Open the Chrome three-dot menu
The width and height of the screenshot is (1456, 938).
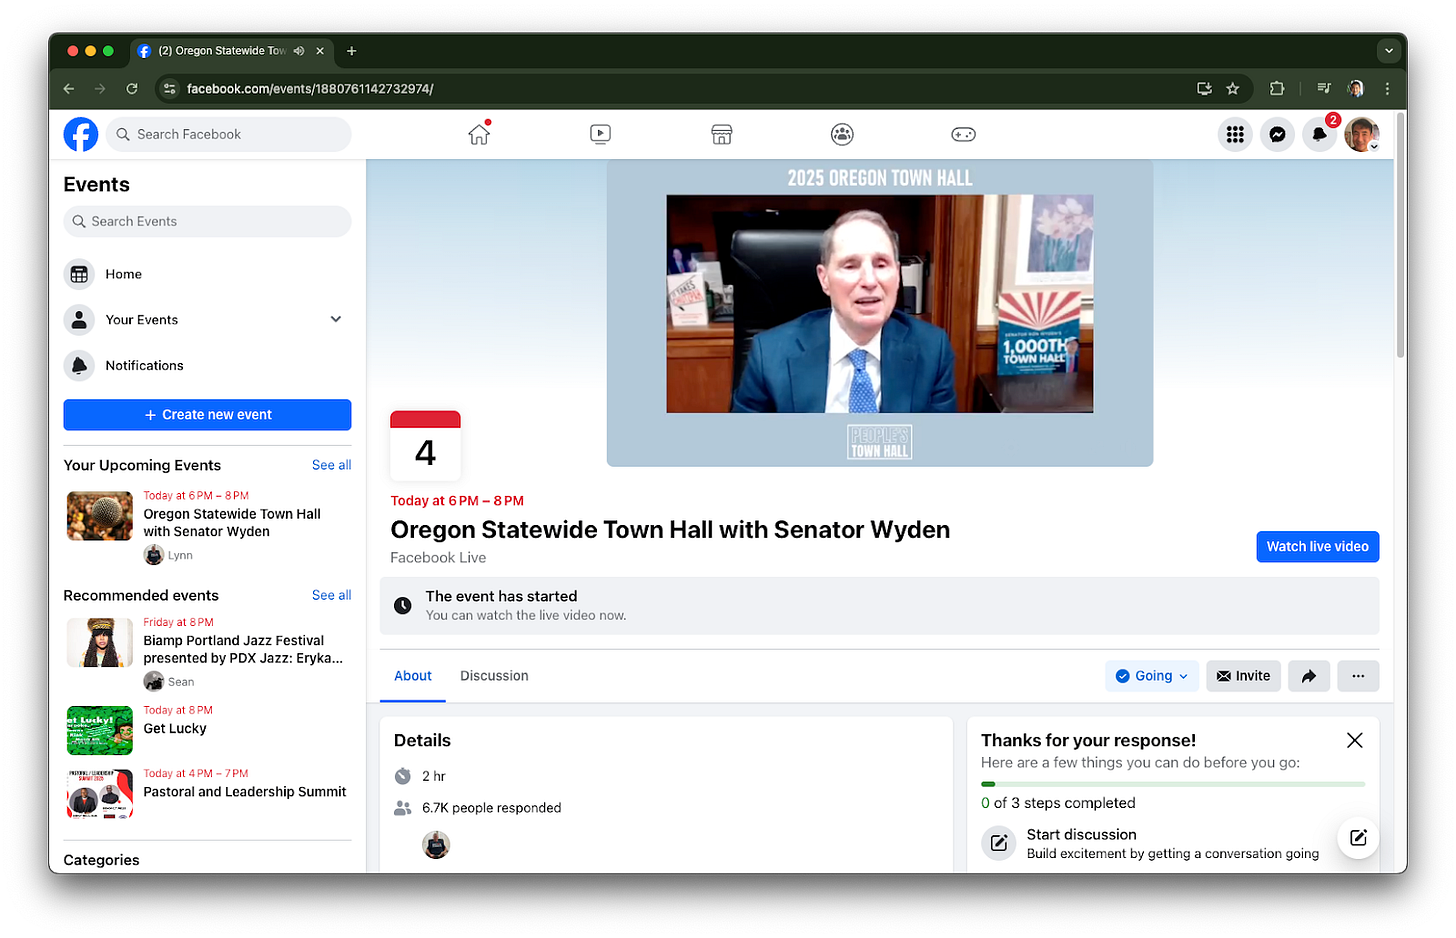1387,89
